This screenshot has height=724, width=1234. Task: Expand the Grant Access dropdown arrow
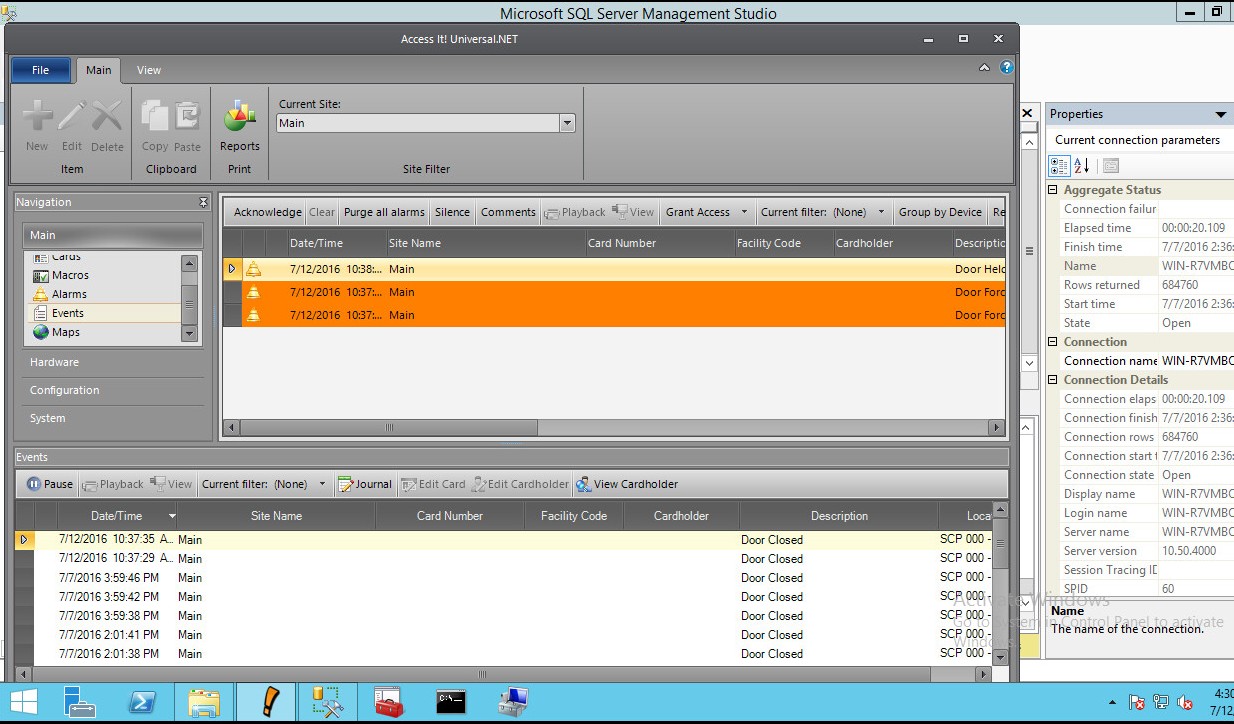[x=743, y=212]
